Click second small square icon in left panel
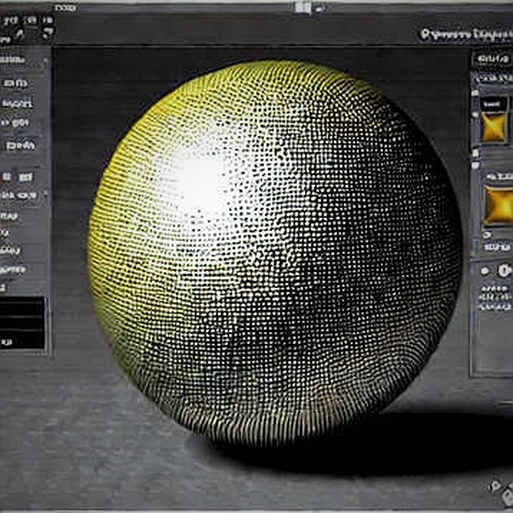This screenshot has width=513, height=513. click(x=25, y=177)
